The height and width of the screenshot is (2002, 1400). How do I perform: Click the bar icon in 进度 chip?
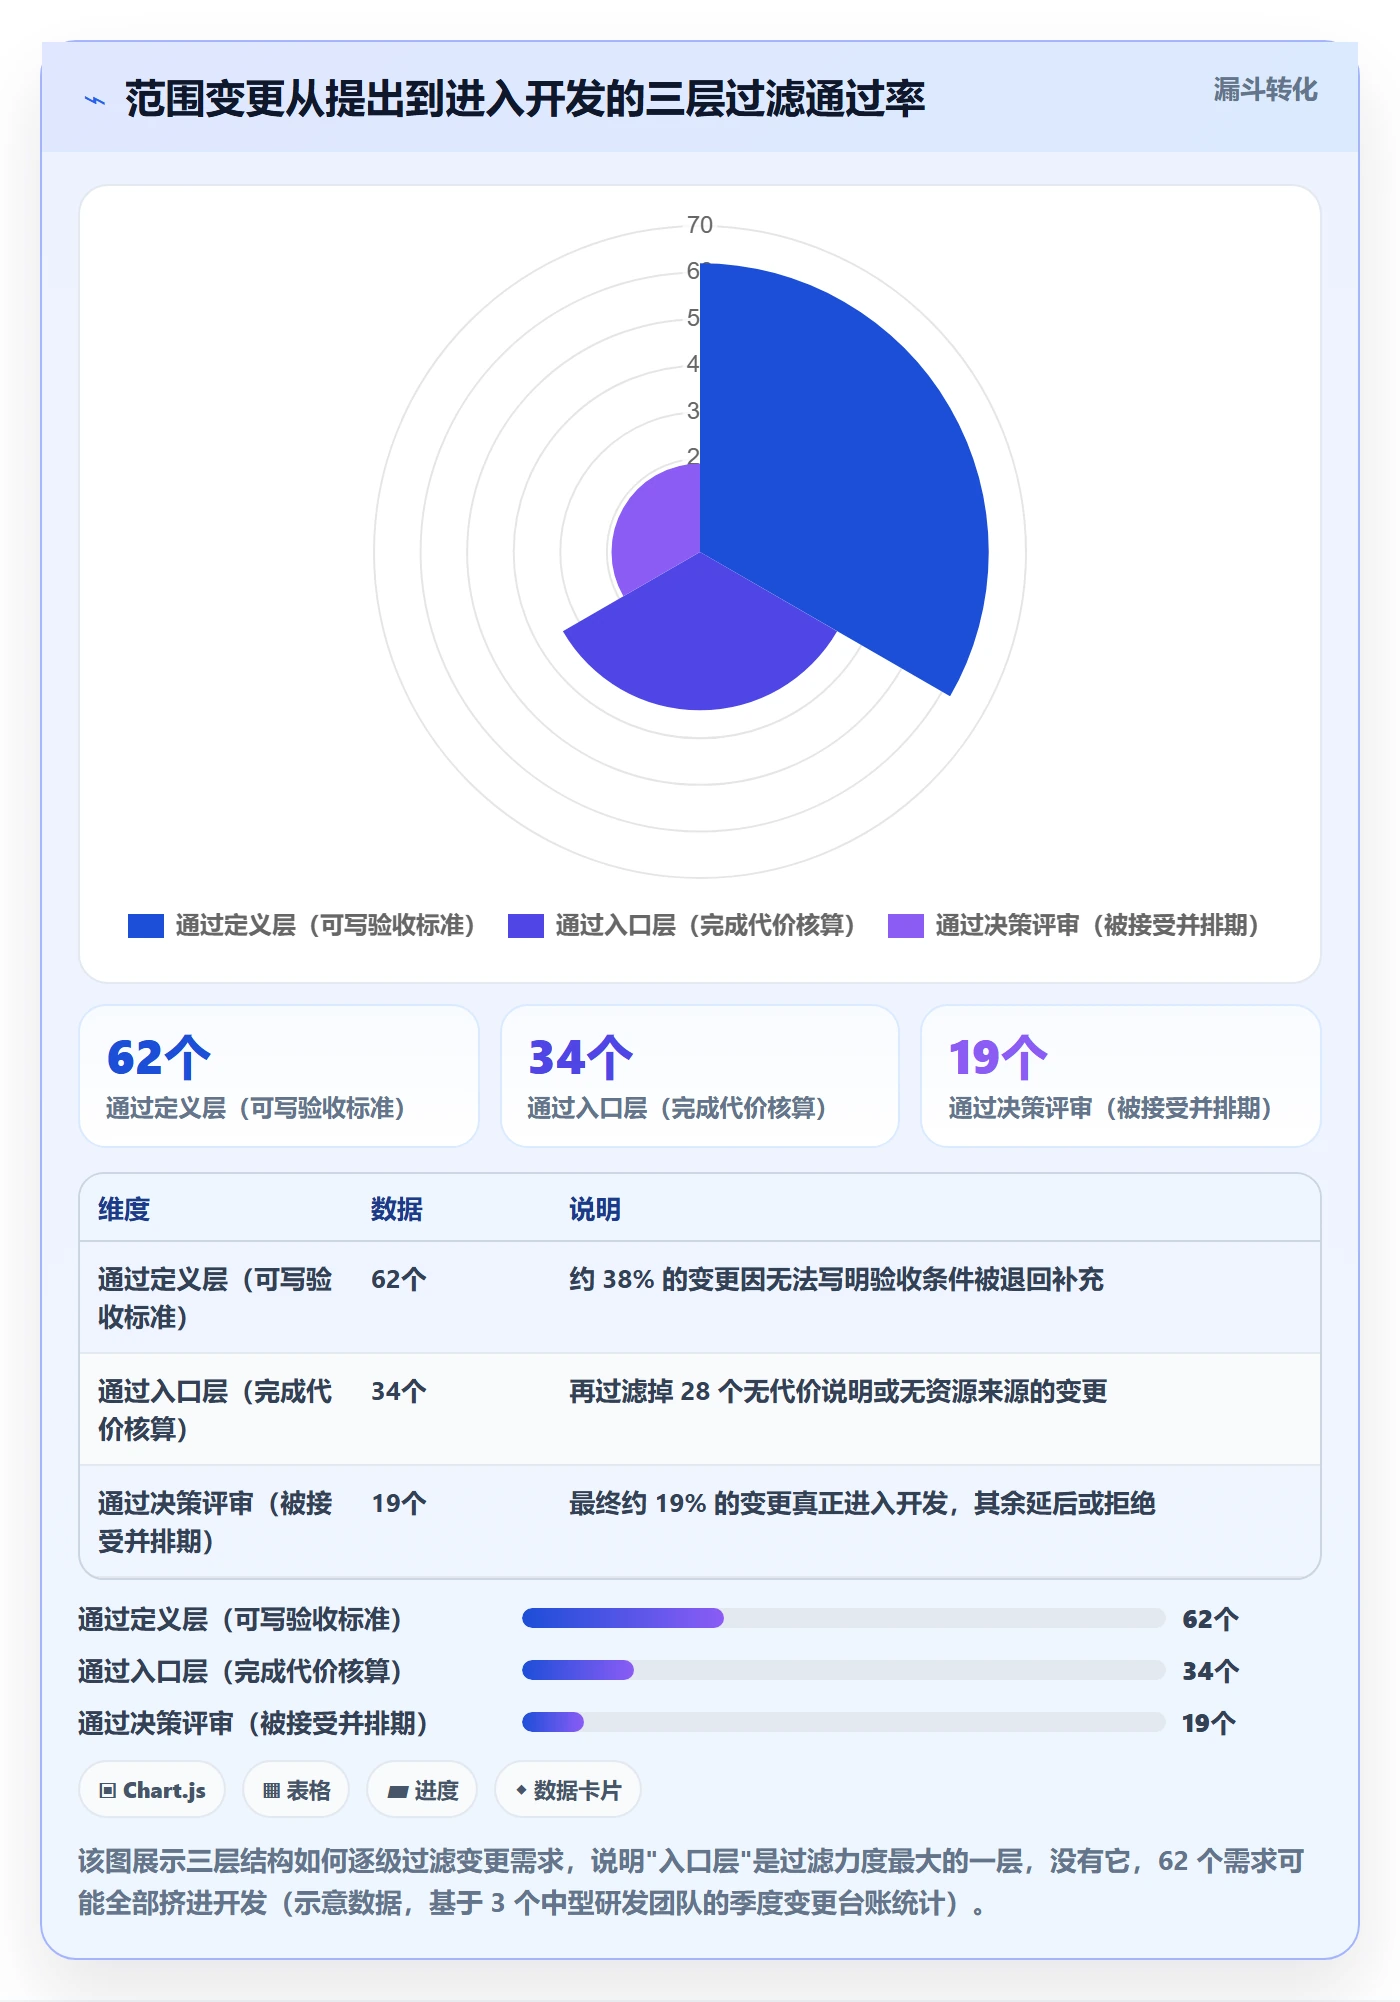click(398, 1792)
